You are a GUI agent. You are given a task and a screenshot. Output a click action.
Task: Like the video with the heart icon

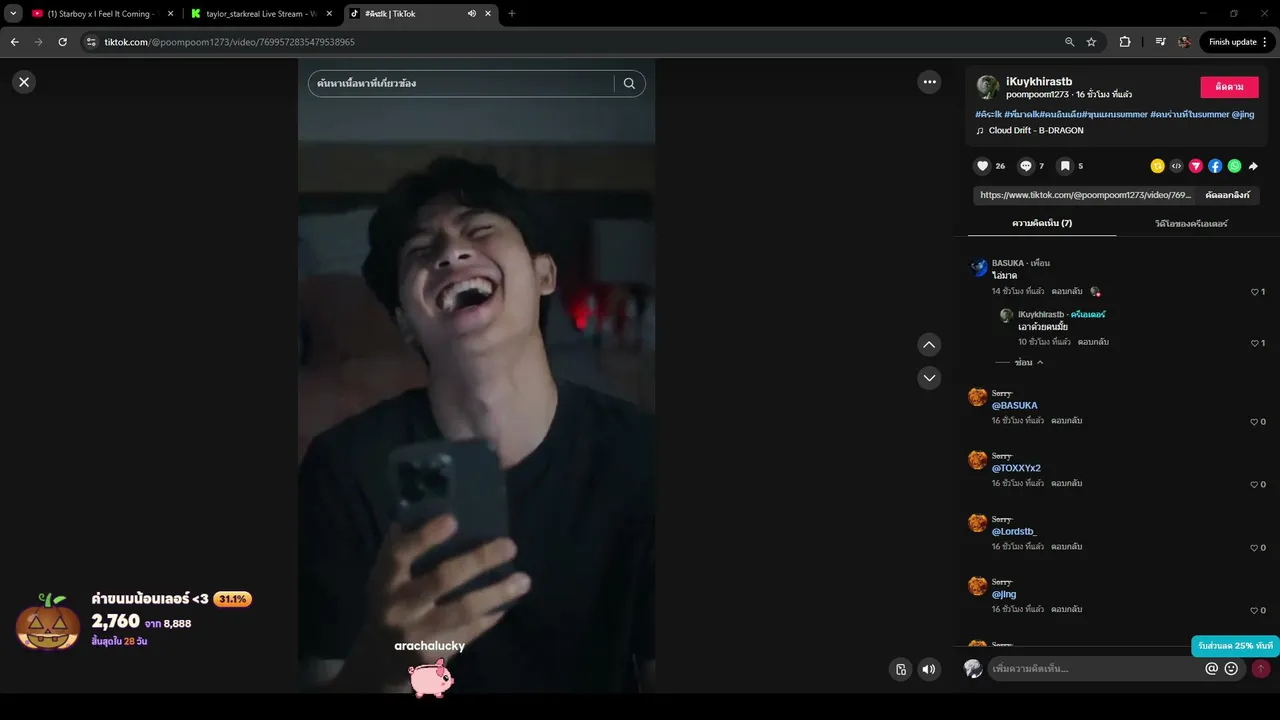pos(983,166)
